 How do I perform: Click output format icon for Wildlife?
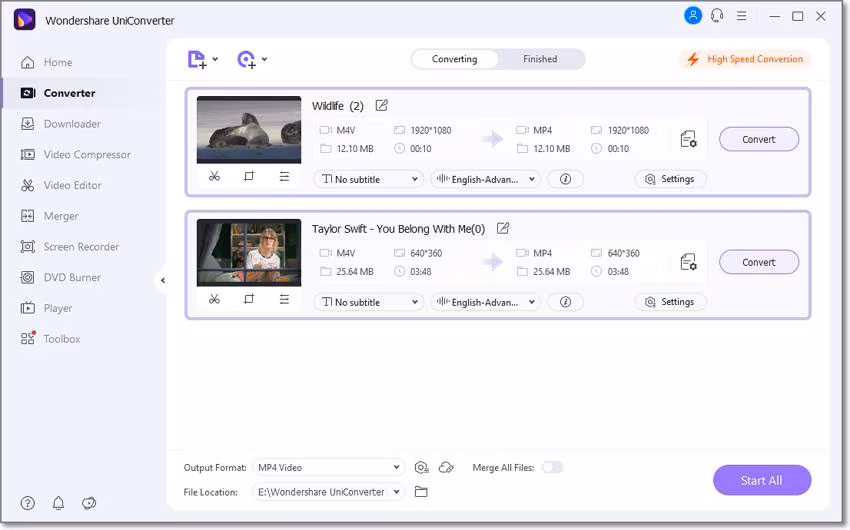coord(688,139)
